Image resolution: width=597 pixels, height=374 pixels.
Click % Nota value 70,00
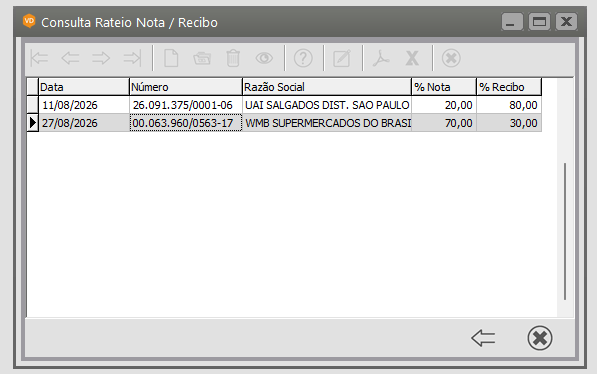click(x=444, y=123)
